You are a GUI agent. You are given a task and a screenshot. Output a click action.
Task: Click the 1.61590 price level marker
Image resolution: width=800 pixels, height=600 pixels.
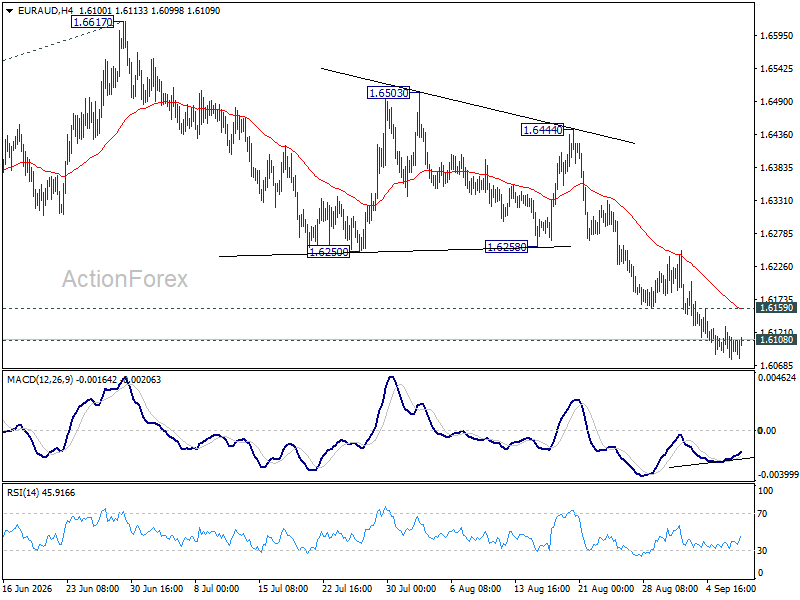tap(777, 308)
